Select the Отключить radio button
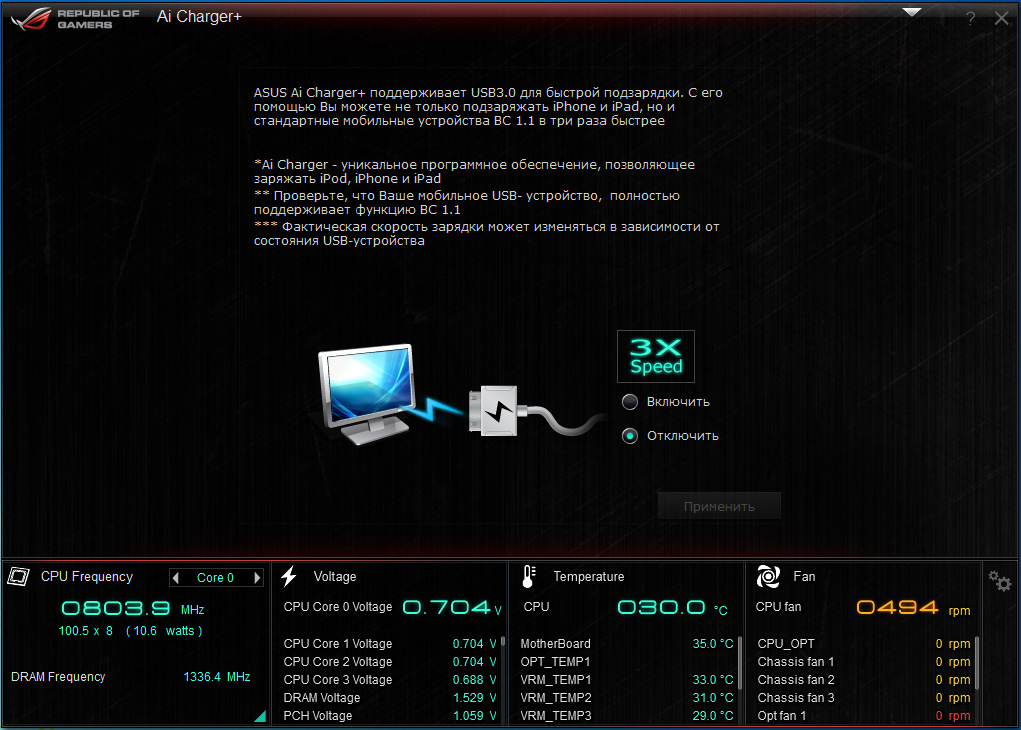 click(x=630, y=436)
